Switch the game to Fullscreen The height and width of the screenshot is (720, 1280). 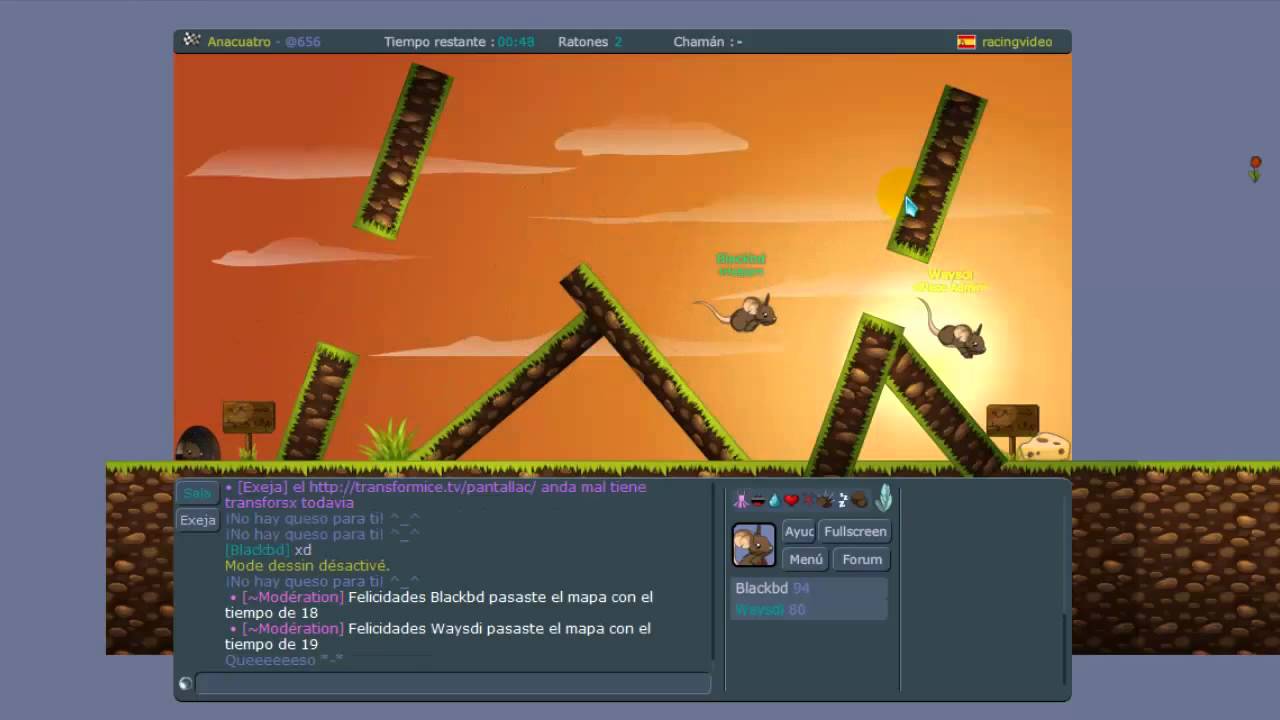[x=855, y=531]
